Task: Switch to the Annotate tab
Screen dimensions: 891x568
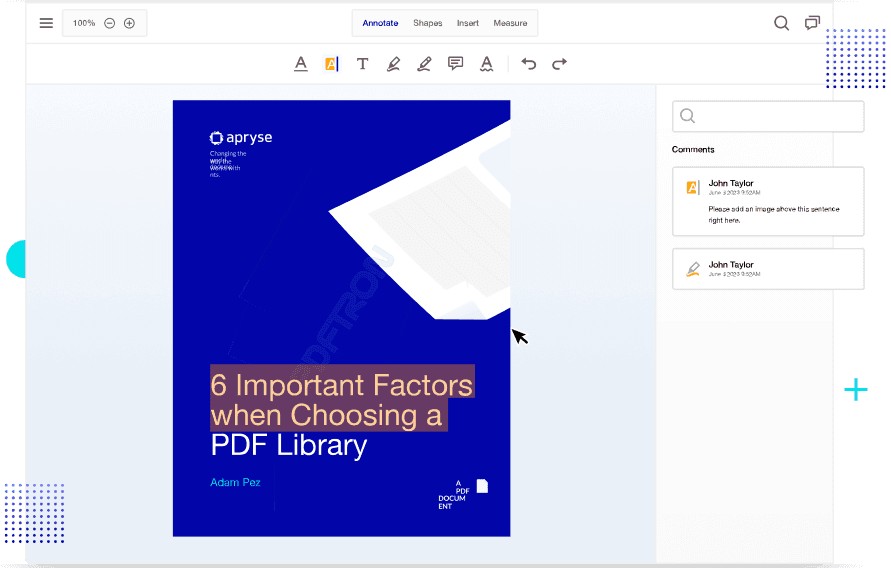Action: (380, 23)
